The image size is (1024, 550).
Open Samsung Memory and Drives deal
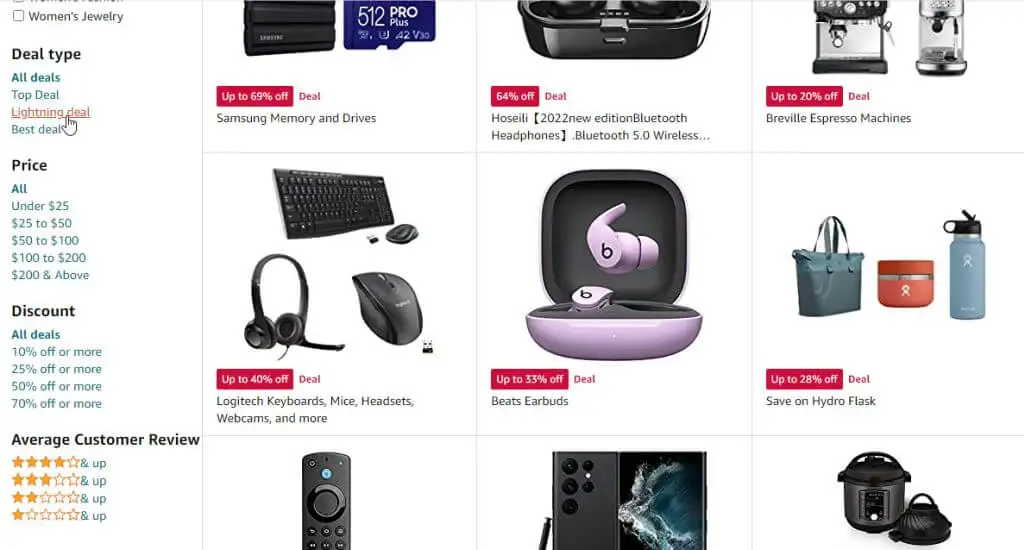point(296,118)
